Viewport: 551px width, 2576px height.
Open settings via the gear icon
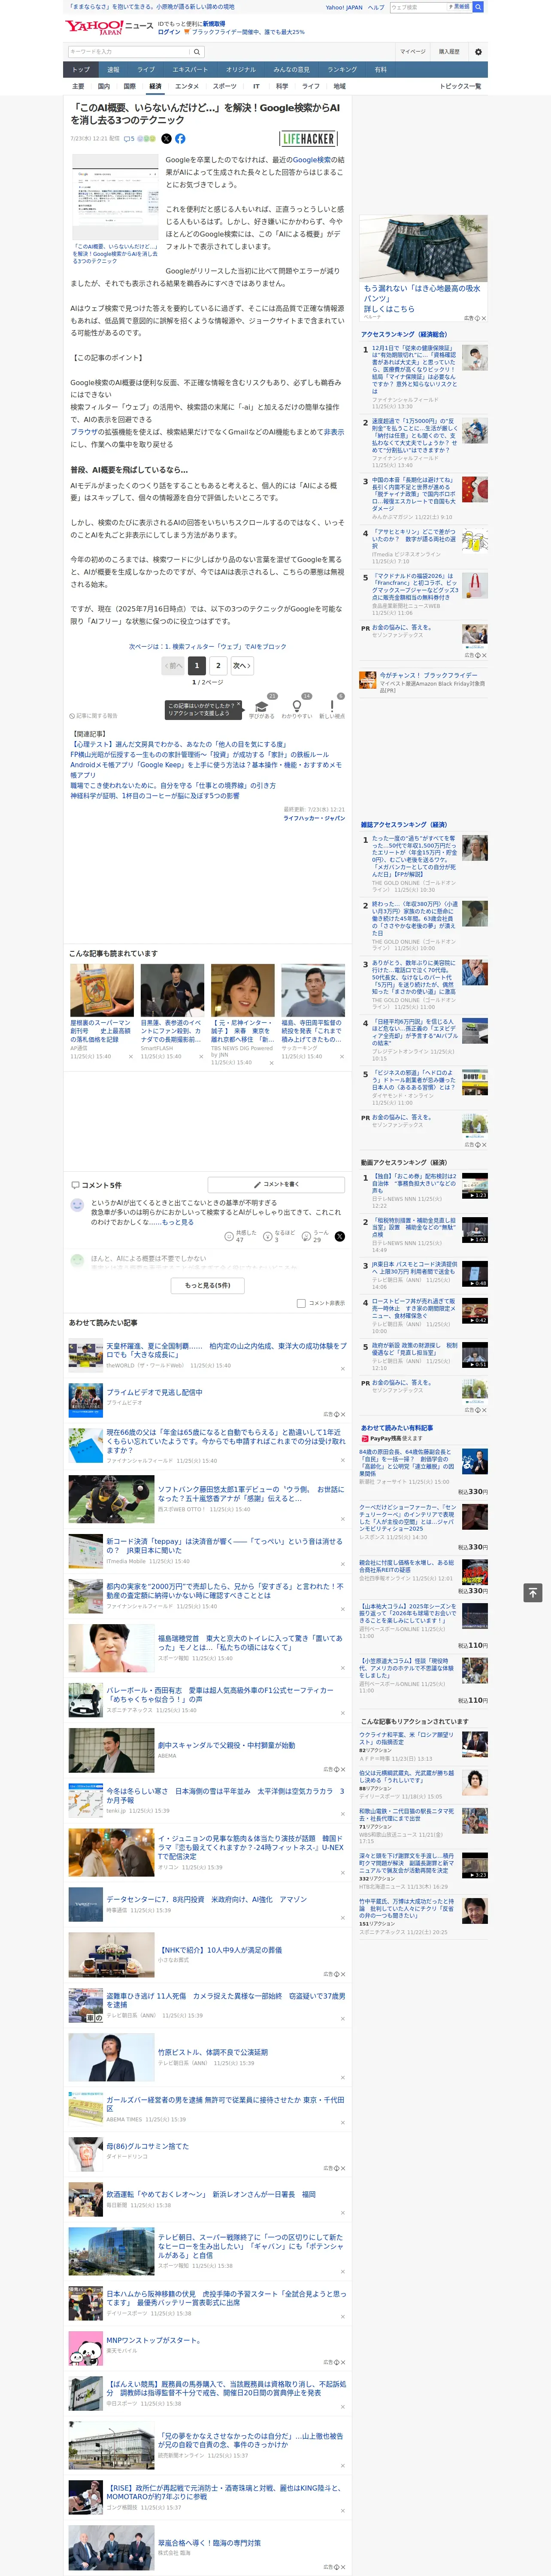tap(478, 51)
